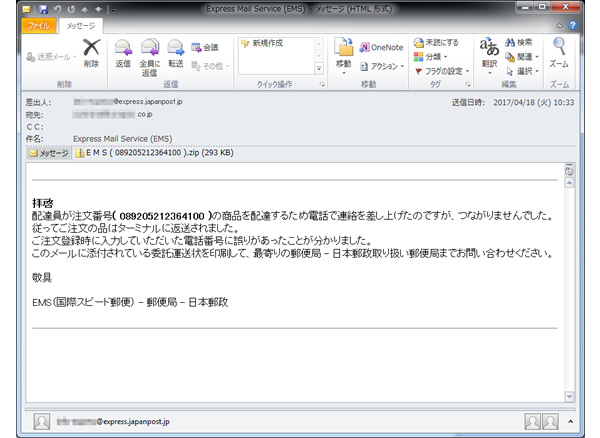This screenshot has width=600, height=438.
Task: Click Reply All (全員に返信) icon
Action: [150, 48]
